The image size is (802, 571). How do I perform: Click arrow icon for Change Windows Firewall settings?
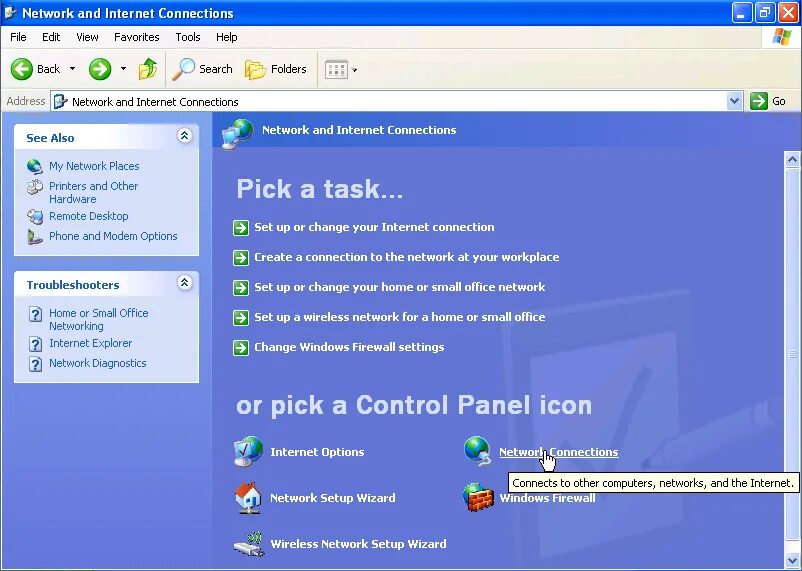coord(241,347)
